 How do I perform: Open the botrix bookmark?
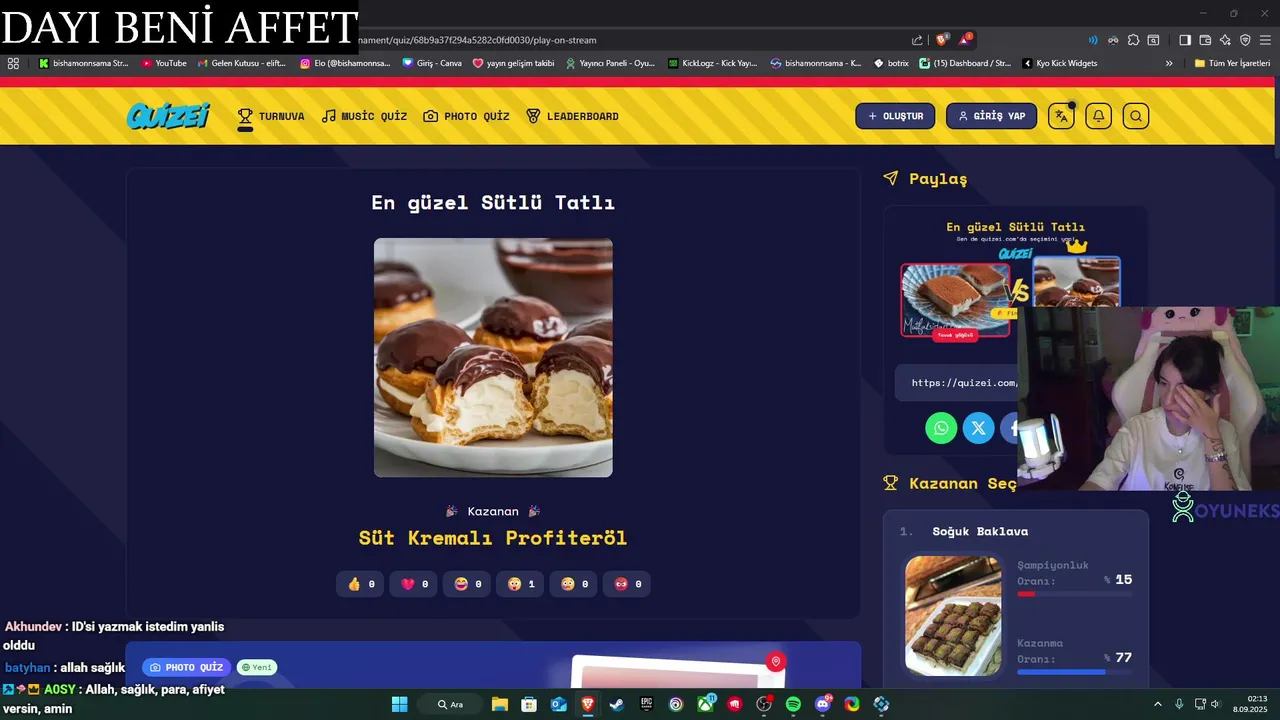pyautogui.click(x=891, y=63)
